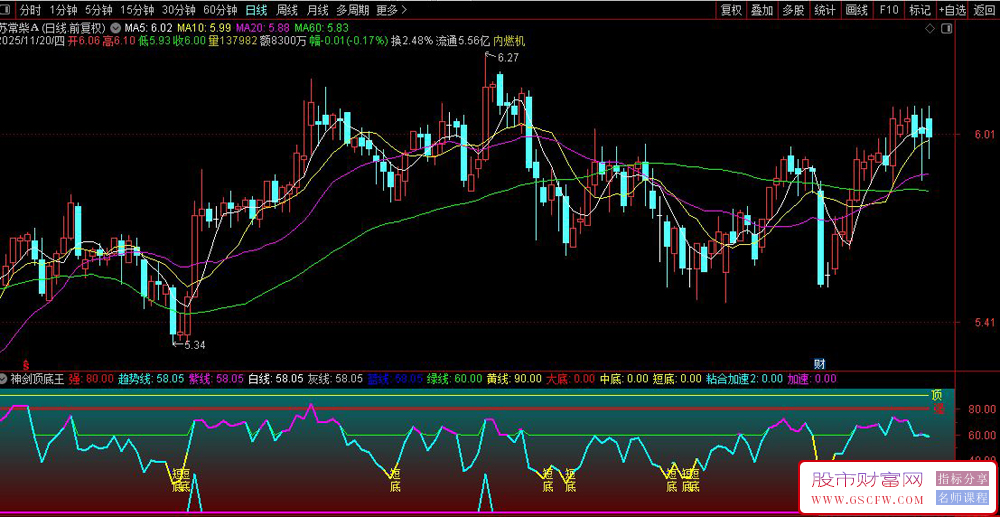
Task: Open the 分时 intraday view
Action: 30,10
